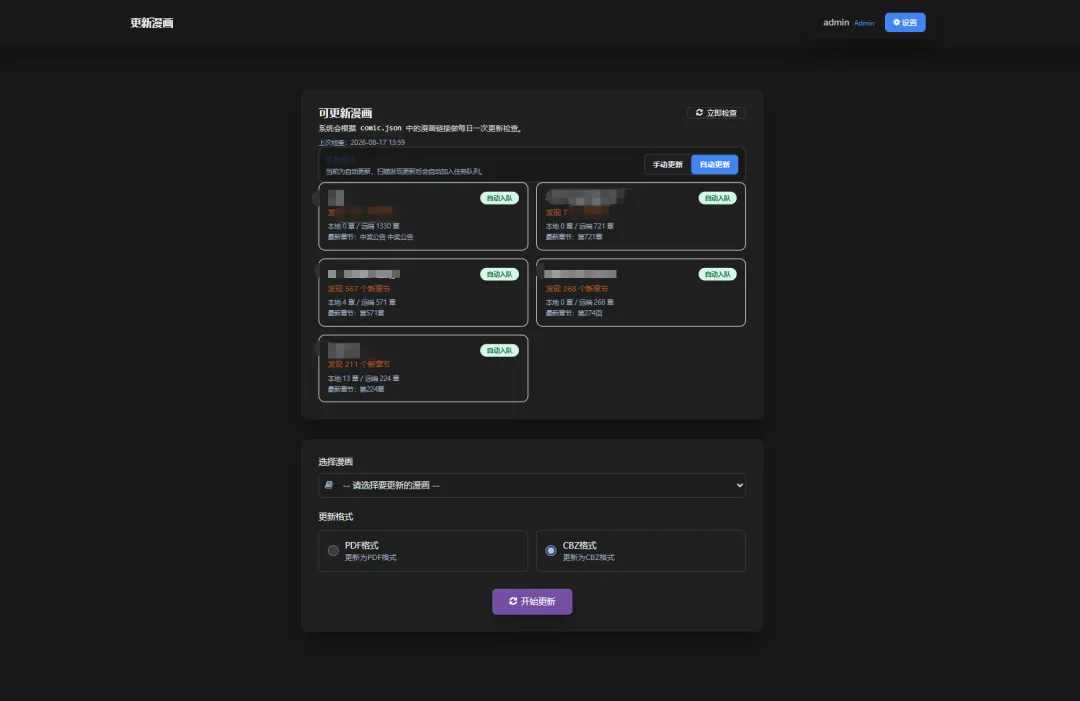This screenshot has width=1080, height=701.
Task: Click 自动入队 badge on 1330-chapter card
Action: tap(499, 198)
